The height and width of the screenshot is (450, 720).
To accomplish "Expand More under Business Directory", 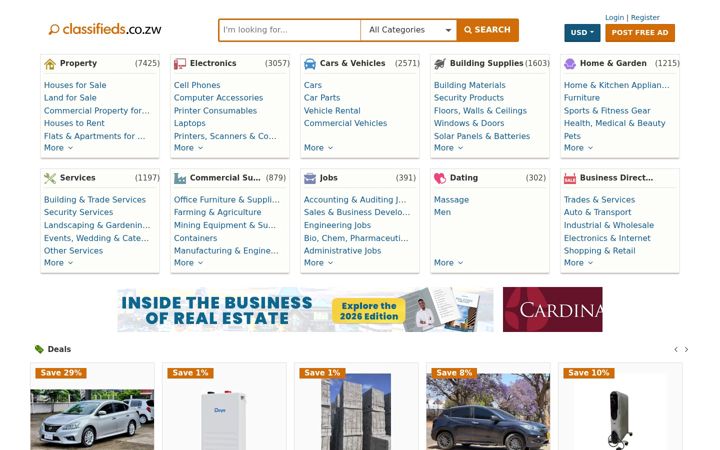I will [578, 263].
